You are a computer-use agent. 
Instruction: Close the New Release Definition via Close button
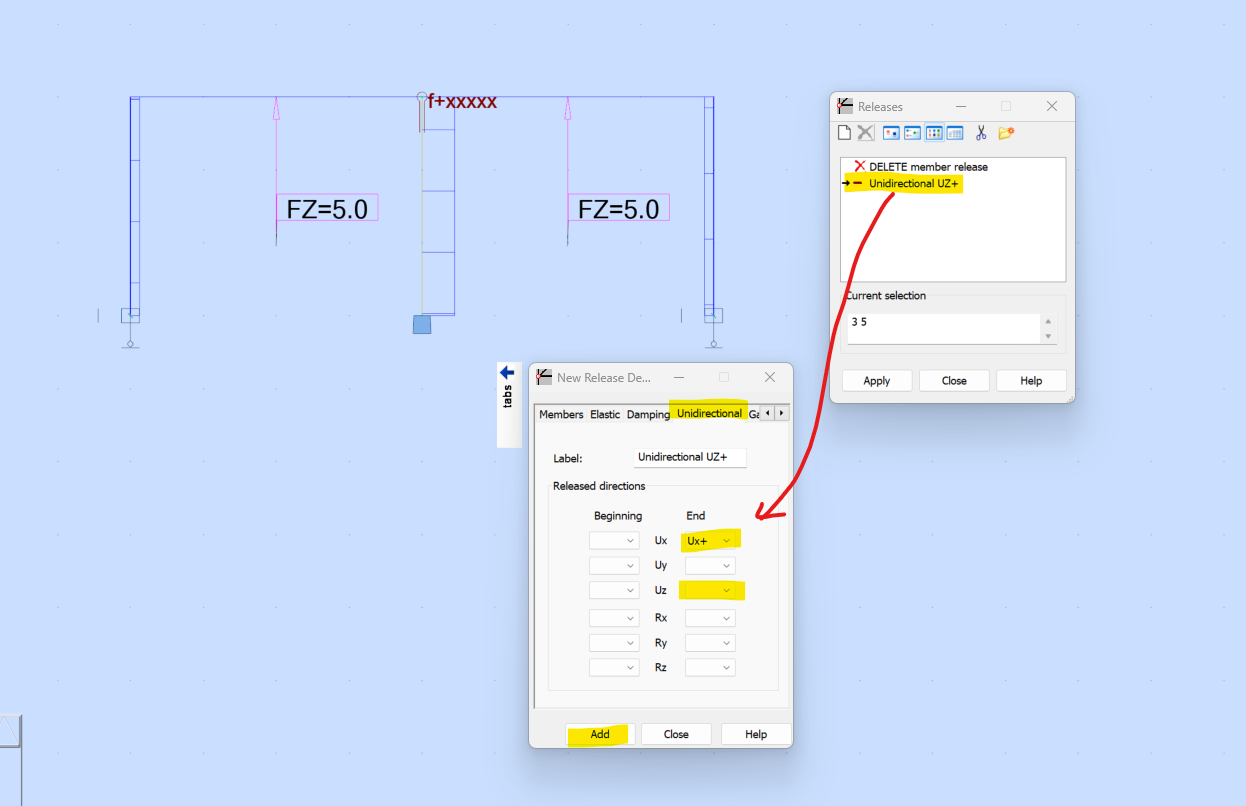pos(676,734)
